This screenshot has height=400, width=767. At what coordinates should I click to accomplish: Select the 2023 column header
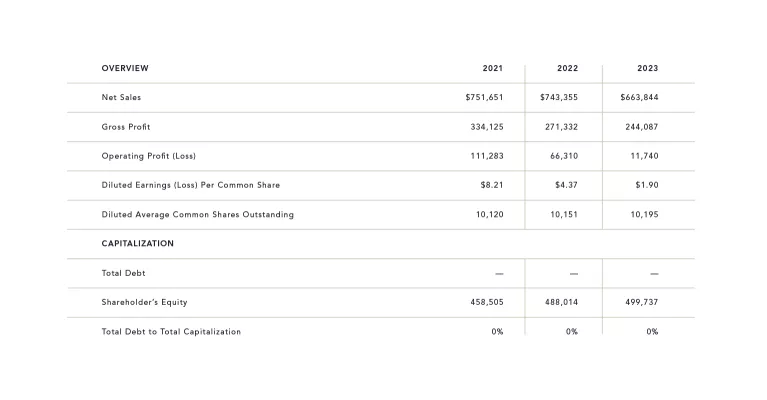click(x=648, y=68)
